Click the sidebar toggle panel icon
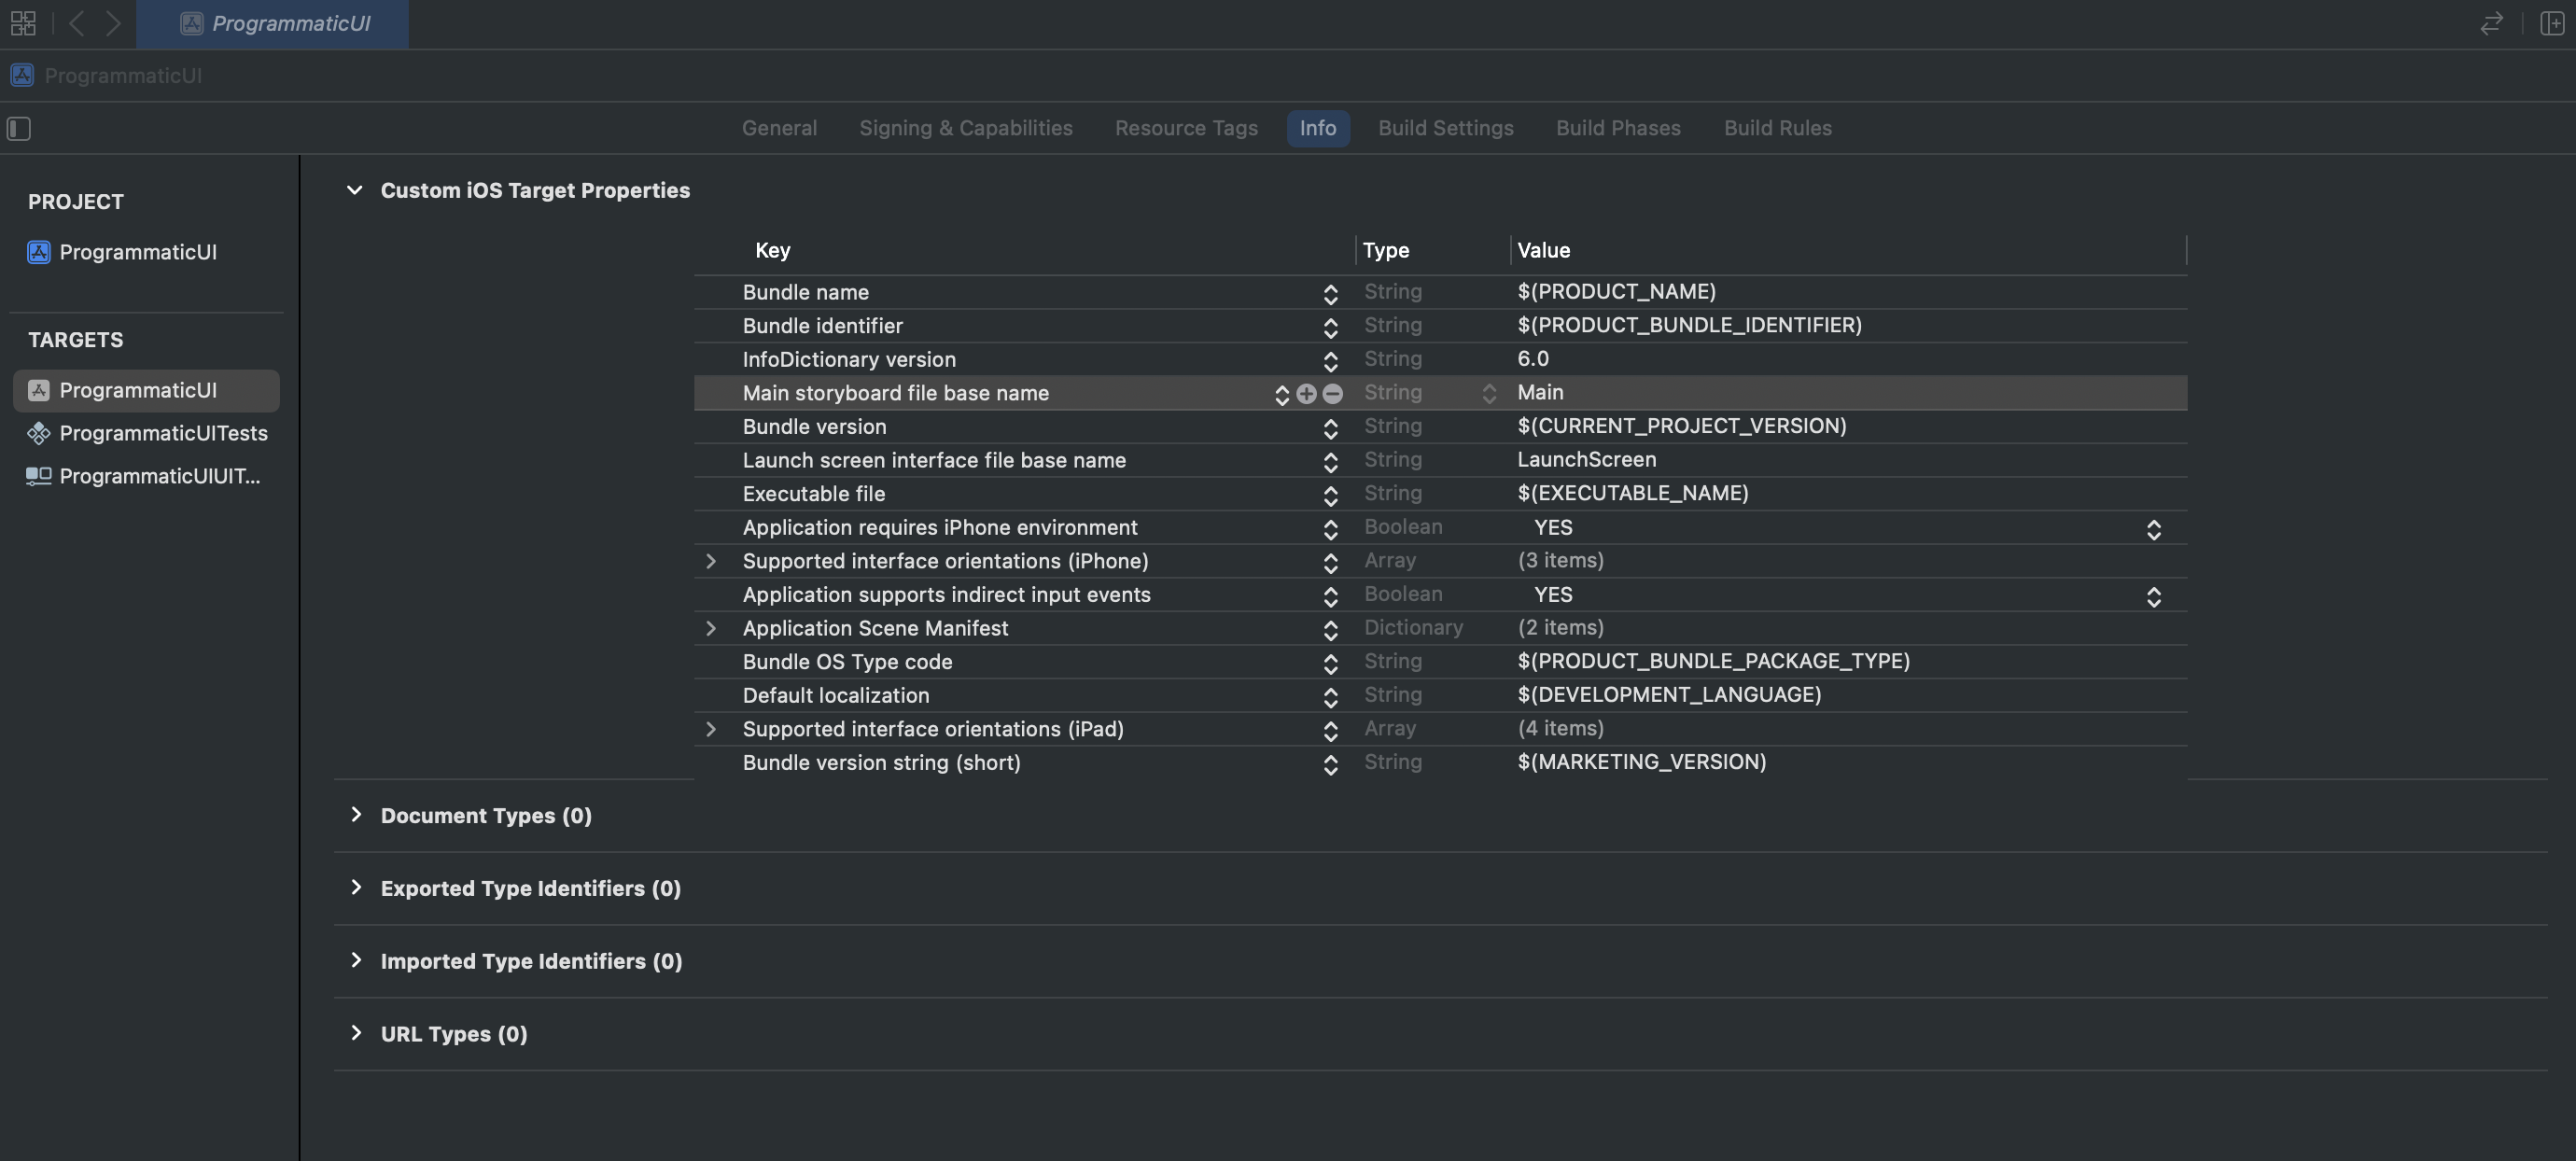 [x=18, y=128]
